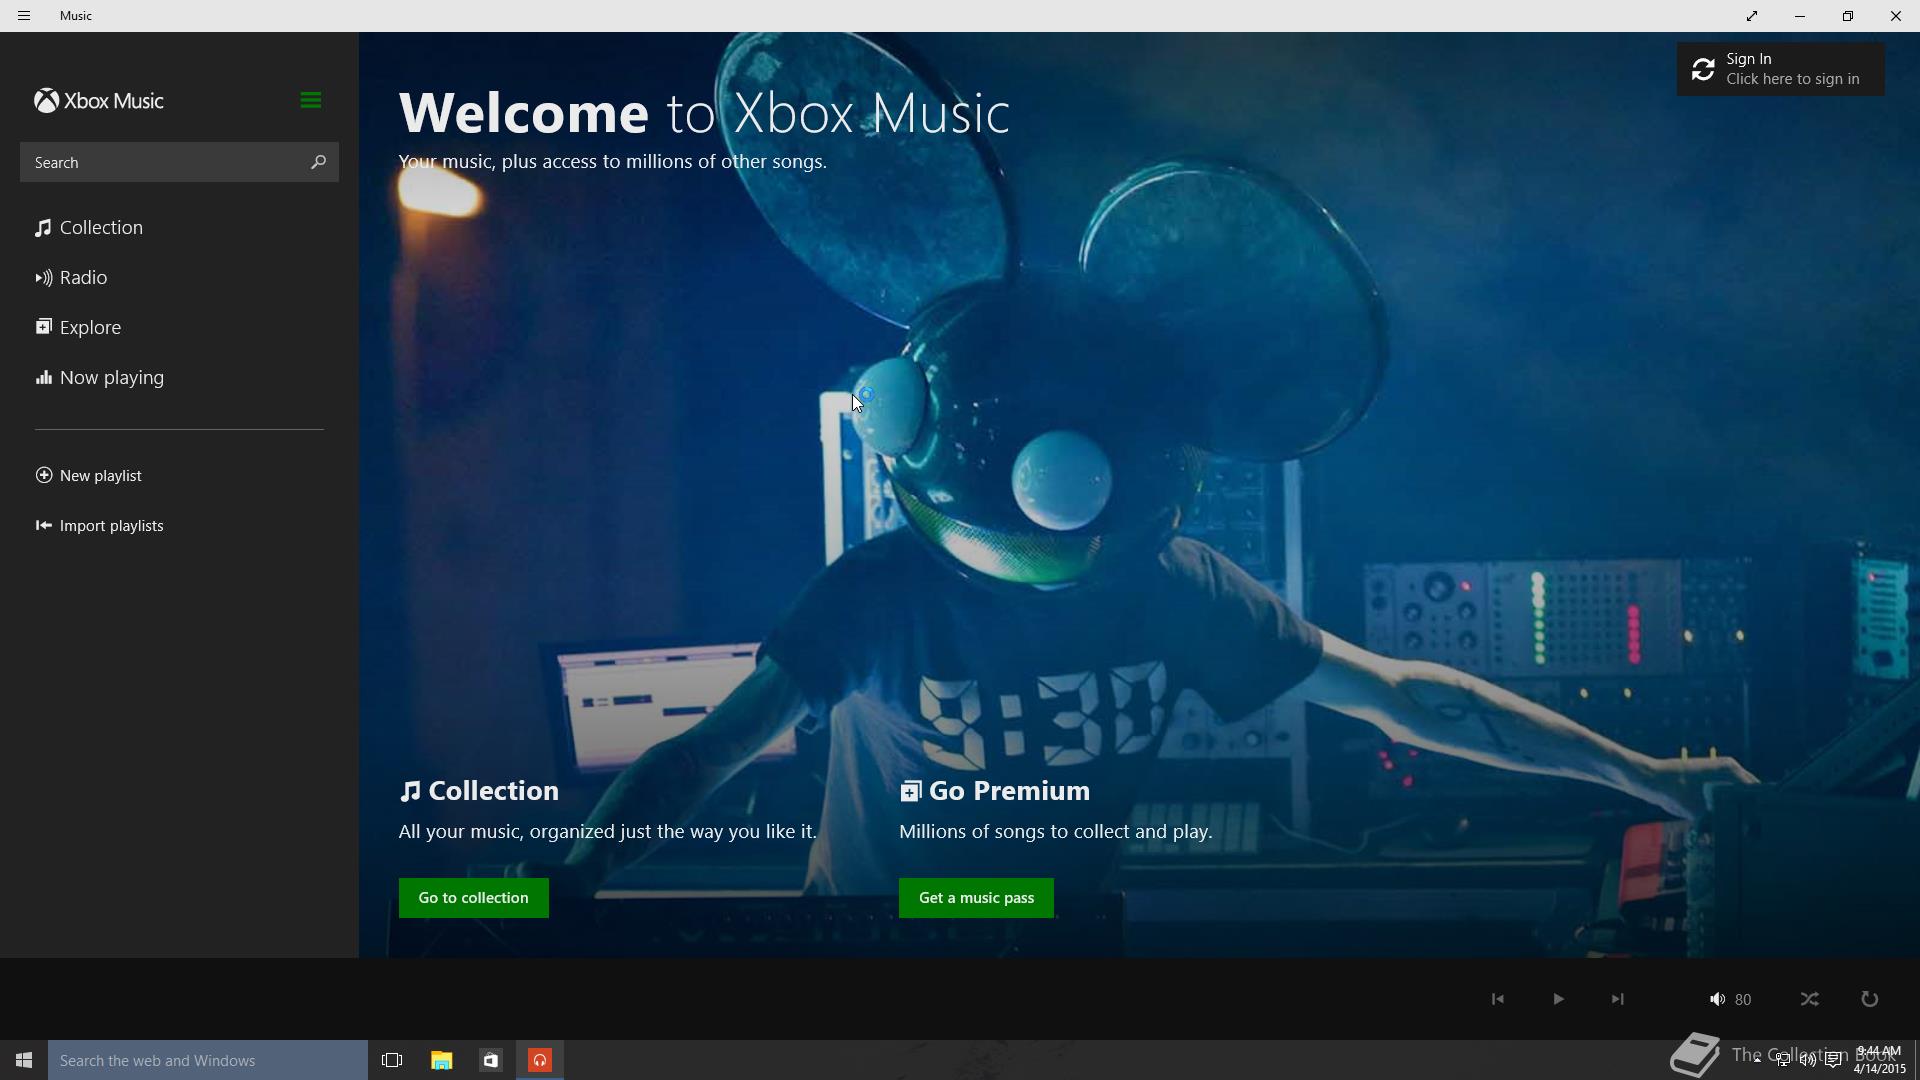
Task: Focus the Search input field
Action: point(179,162)
